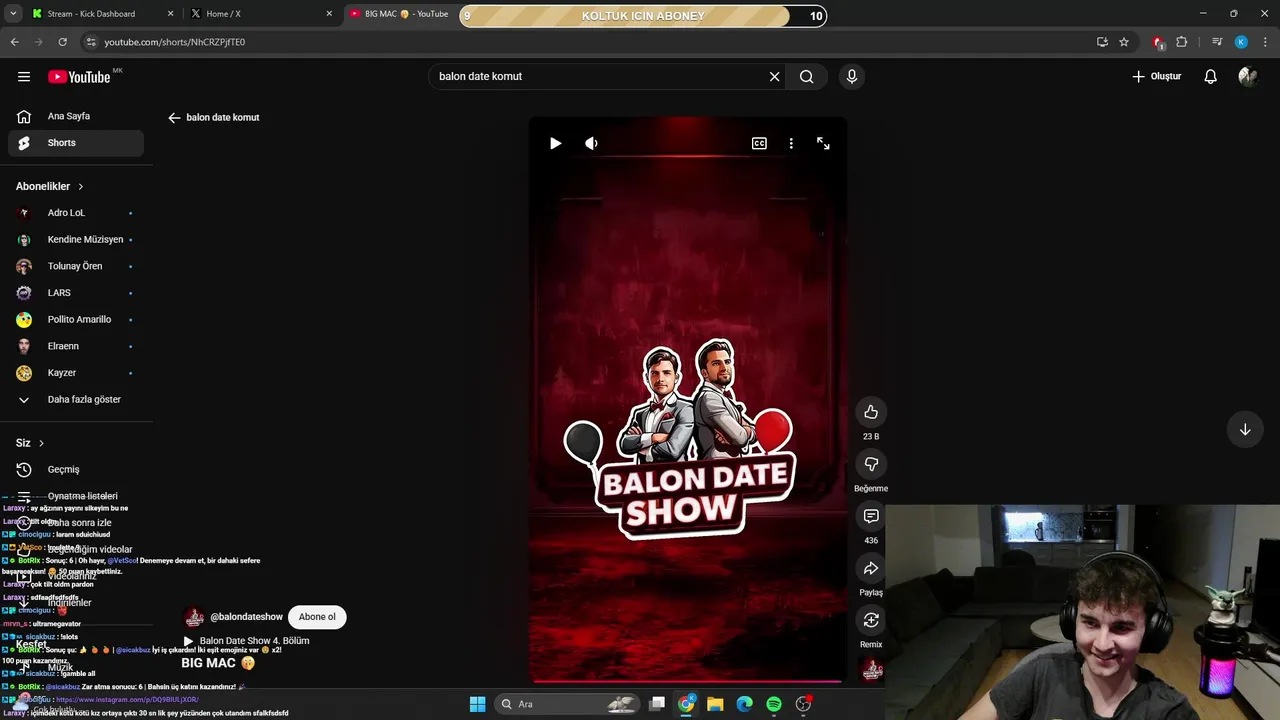Share the Short via Paylaş

[x=871, y=568]
